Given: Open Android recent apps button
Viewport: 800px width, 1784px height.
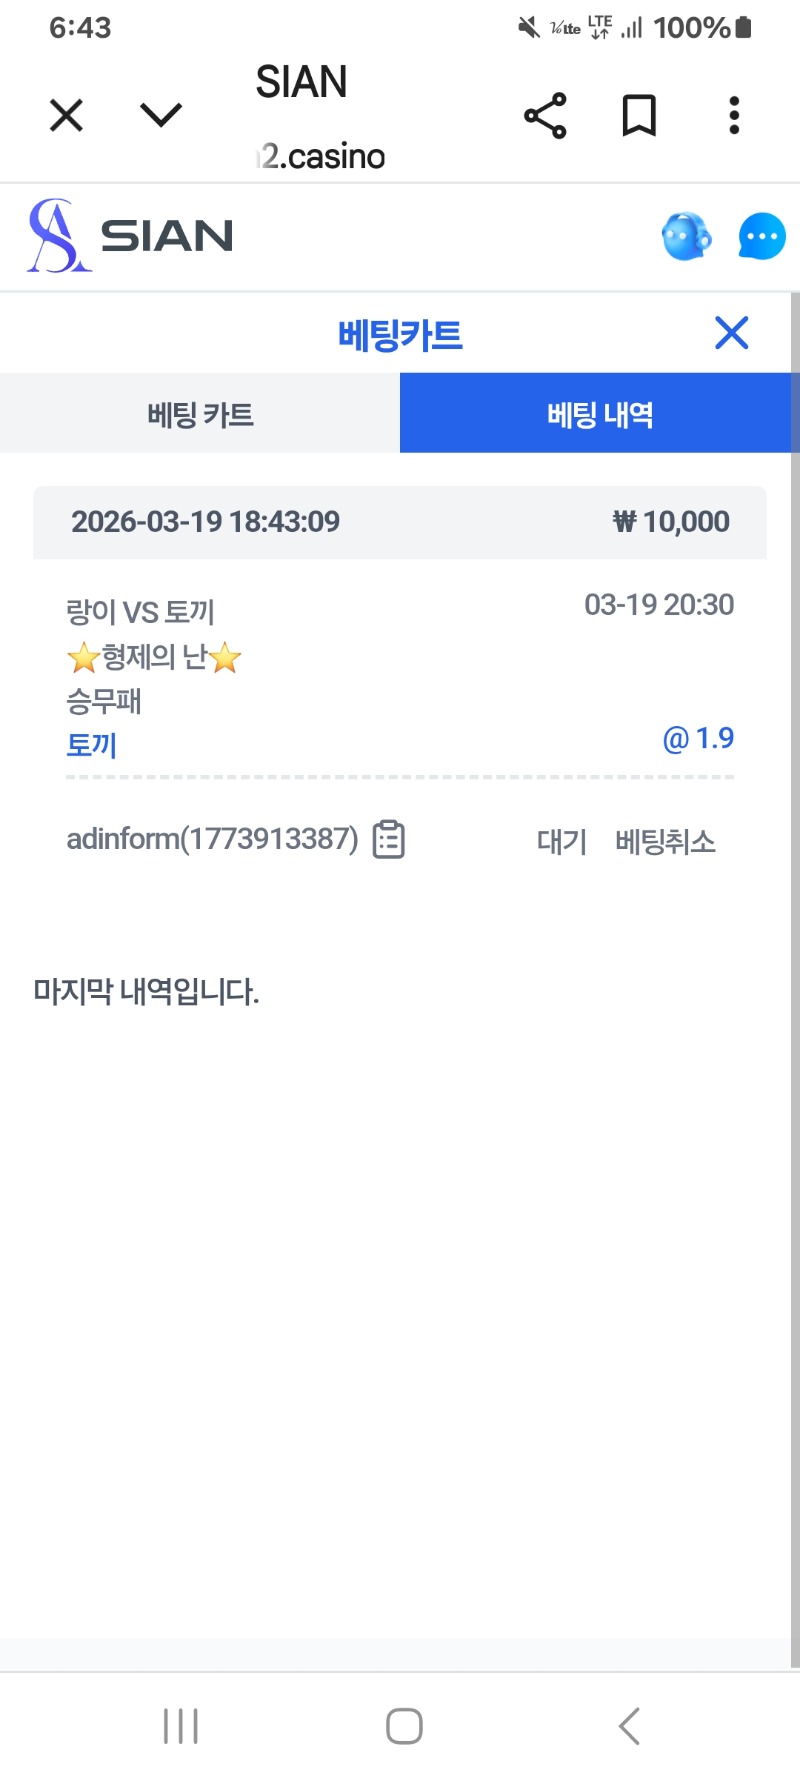Looking at the screenshot, I should 181,1726.
